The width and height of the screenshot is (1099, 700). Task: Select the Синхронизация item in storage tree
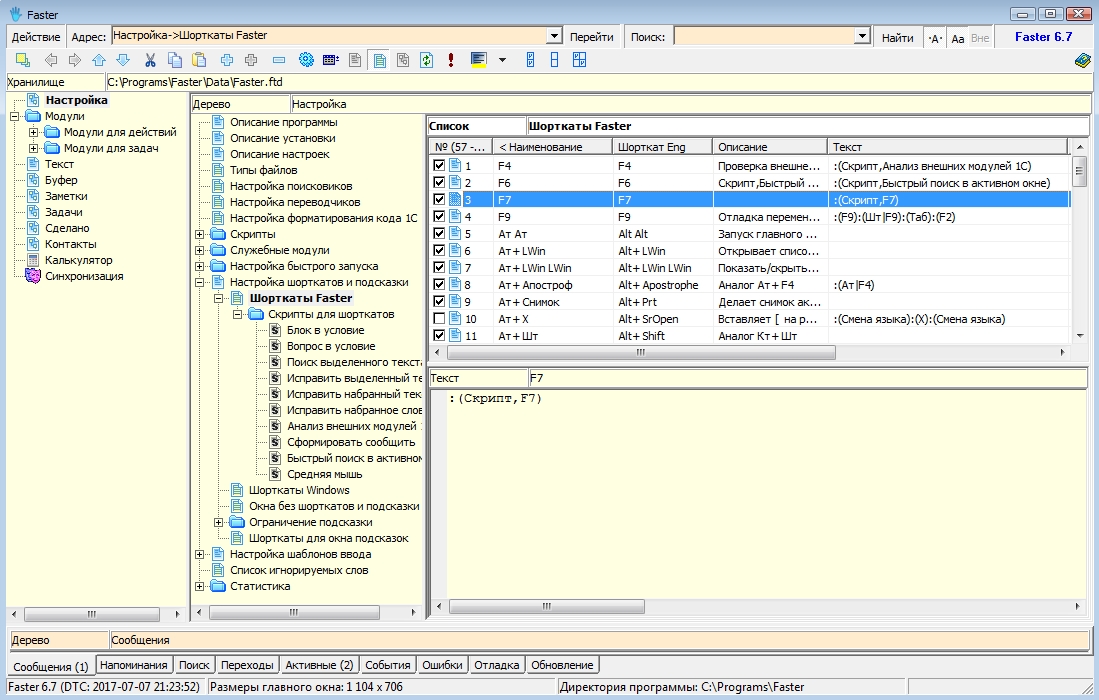click(84, 276)
